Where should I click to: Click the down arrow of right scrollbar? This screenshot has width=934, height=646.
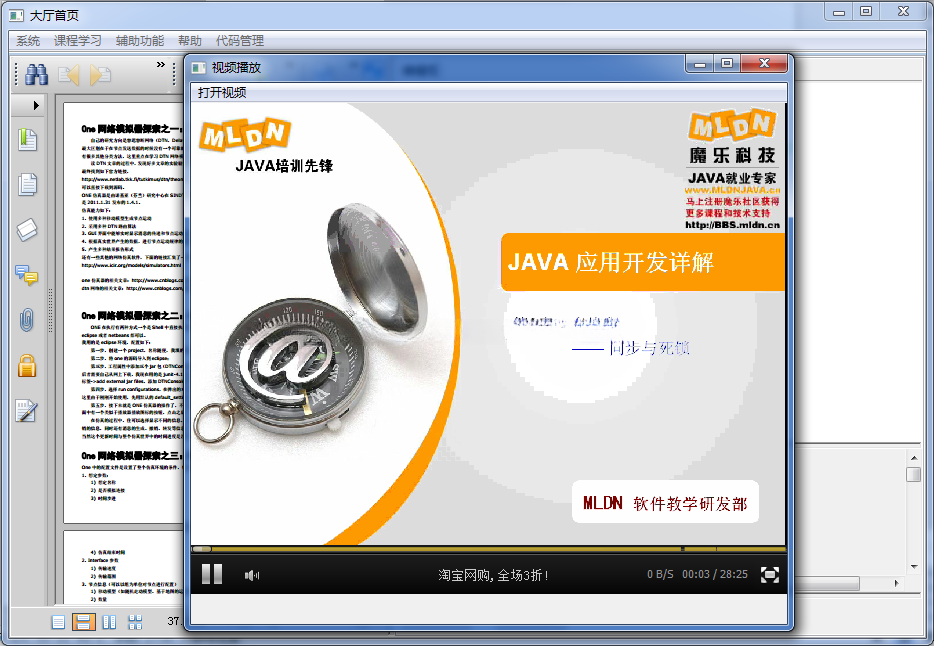tap(914, 567)
